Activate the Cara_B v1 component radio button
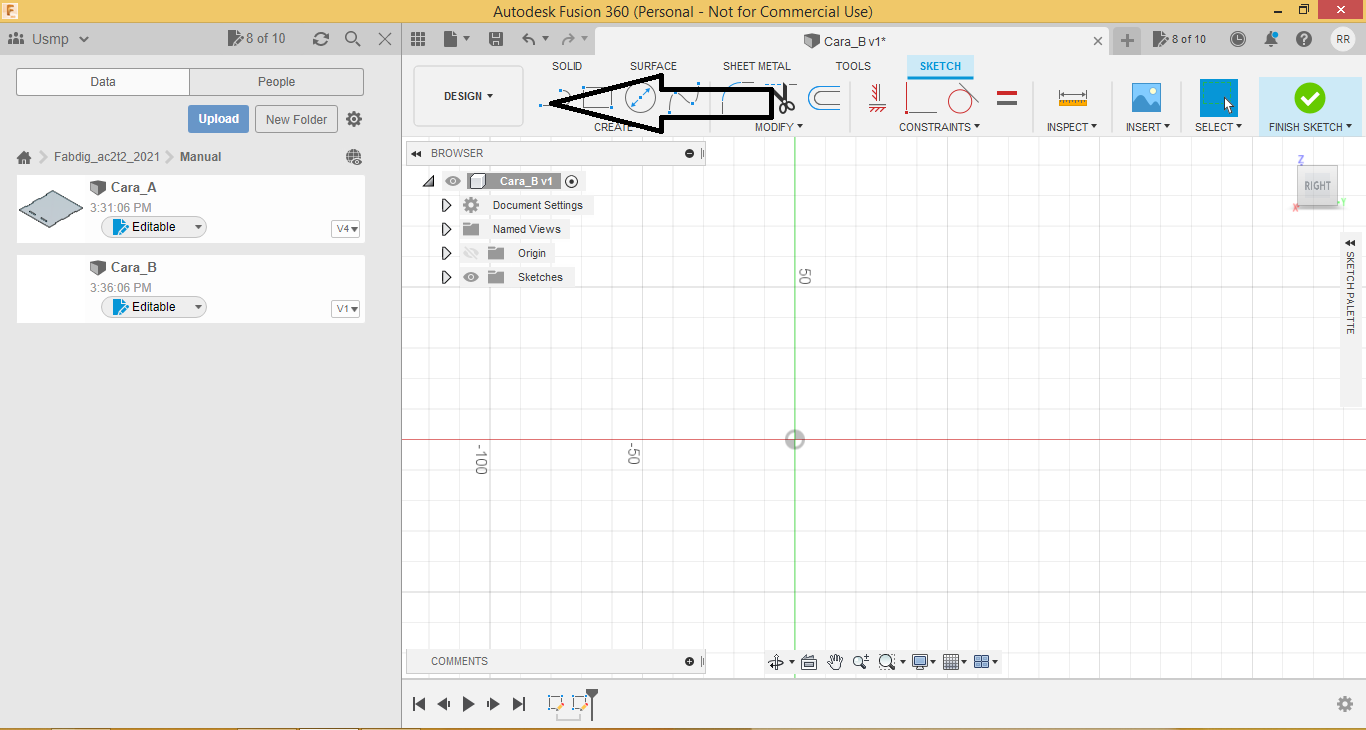The image size is (1366, 730). click(x=572, y=181)
